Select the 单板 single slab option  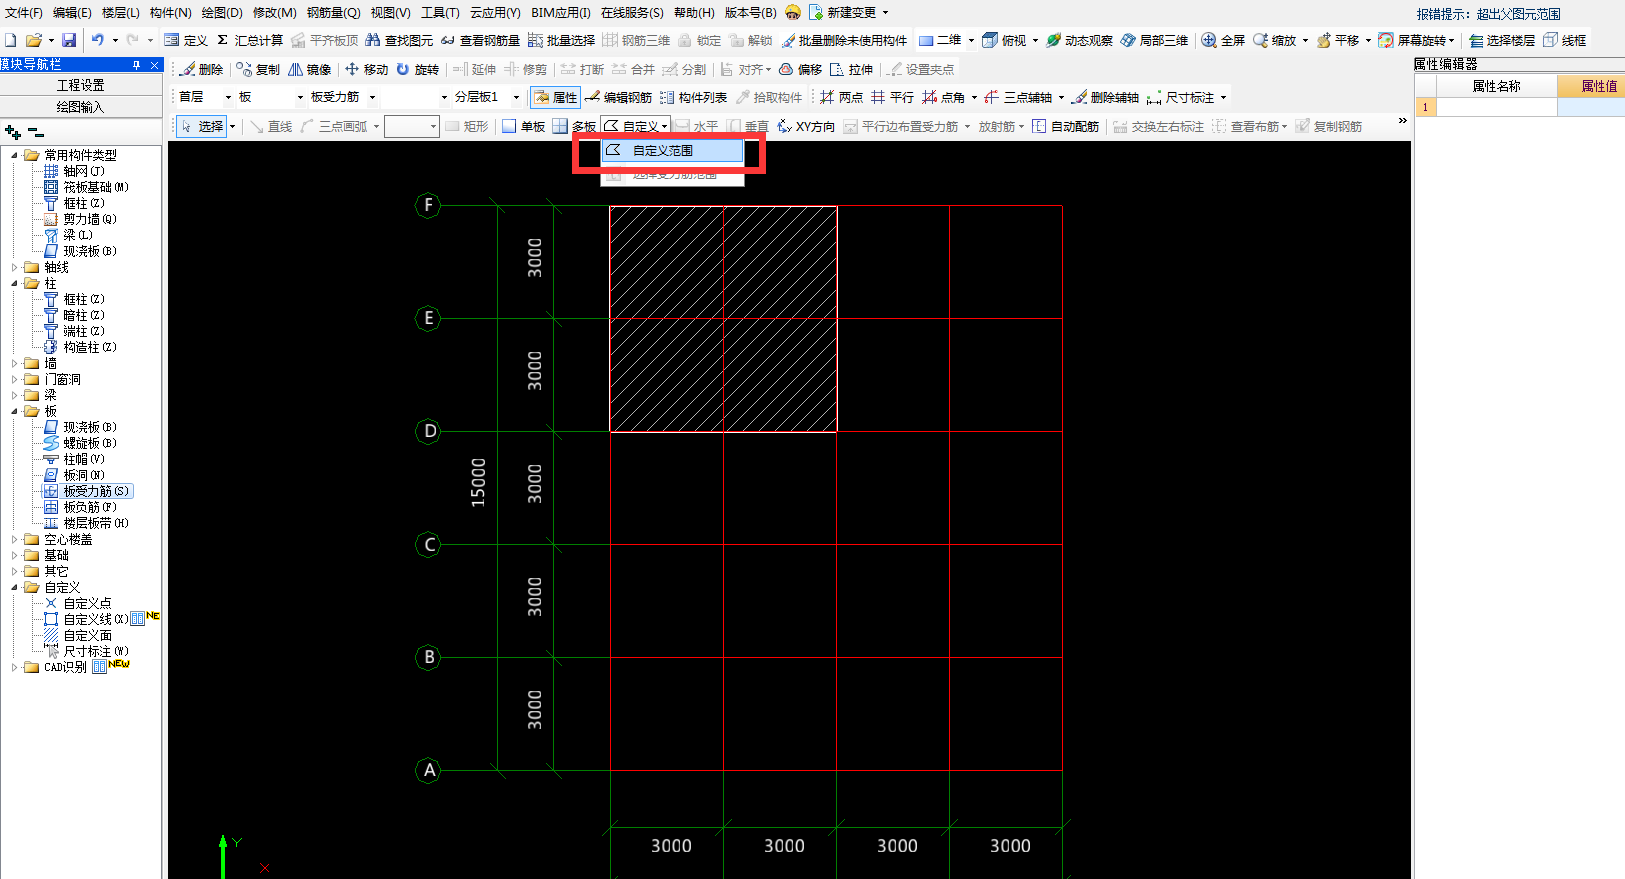[523, 126]
